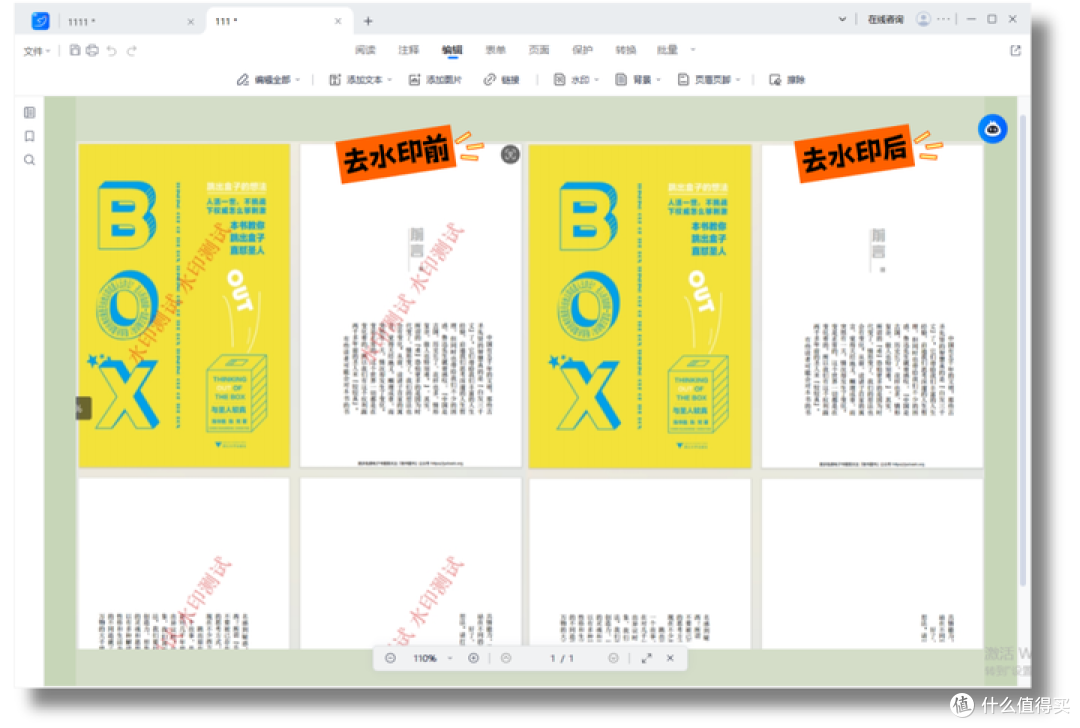Open the thumbnails panel sidebar icon
The height and width of the screenshot is (728, 1080).
[30, 112]
